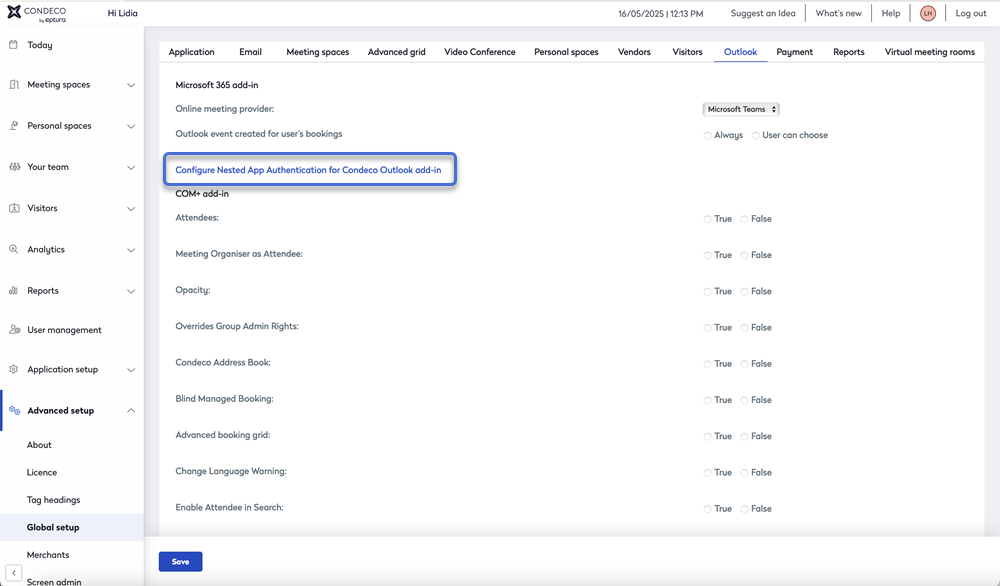Switch to the Personal spaces tab
Image resolution: width=1000 pixels, height=586 pixels.
pyautogui.click(x=566, y=52)
